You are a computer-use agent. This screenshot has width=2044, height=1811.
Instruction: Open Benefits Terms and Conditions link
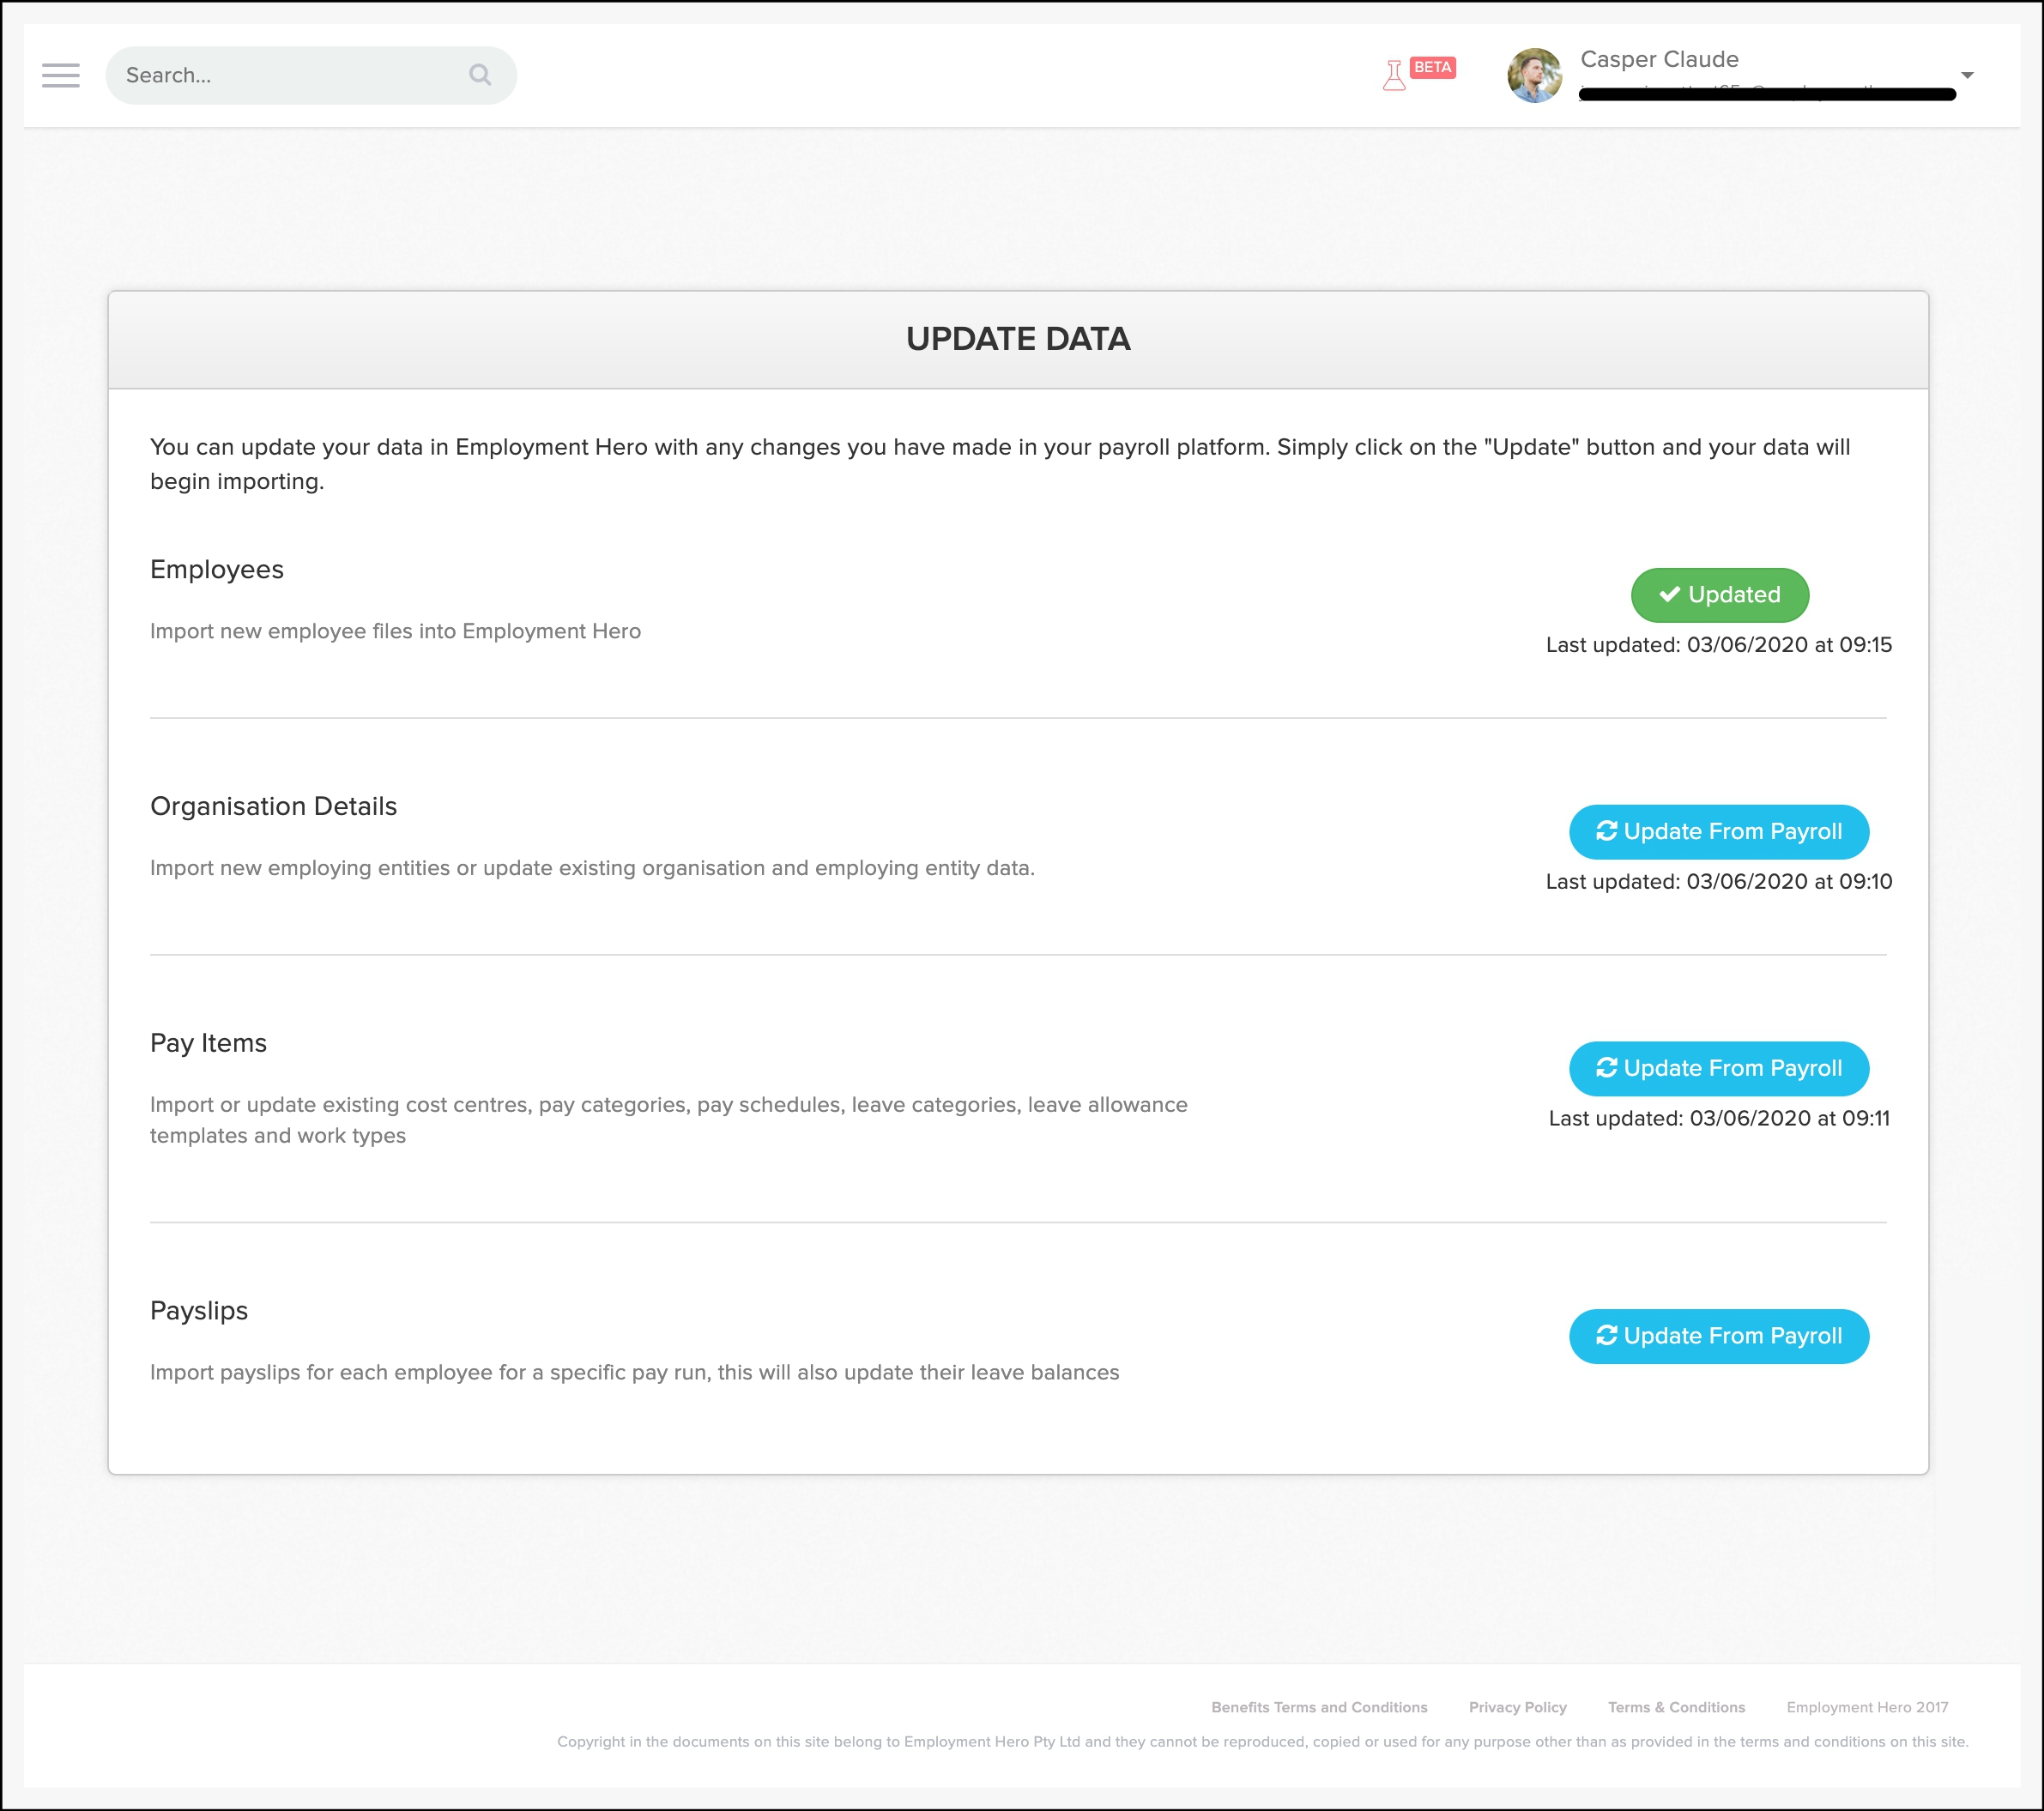[1319, 1707]
